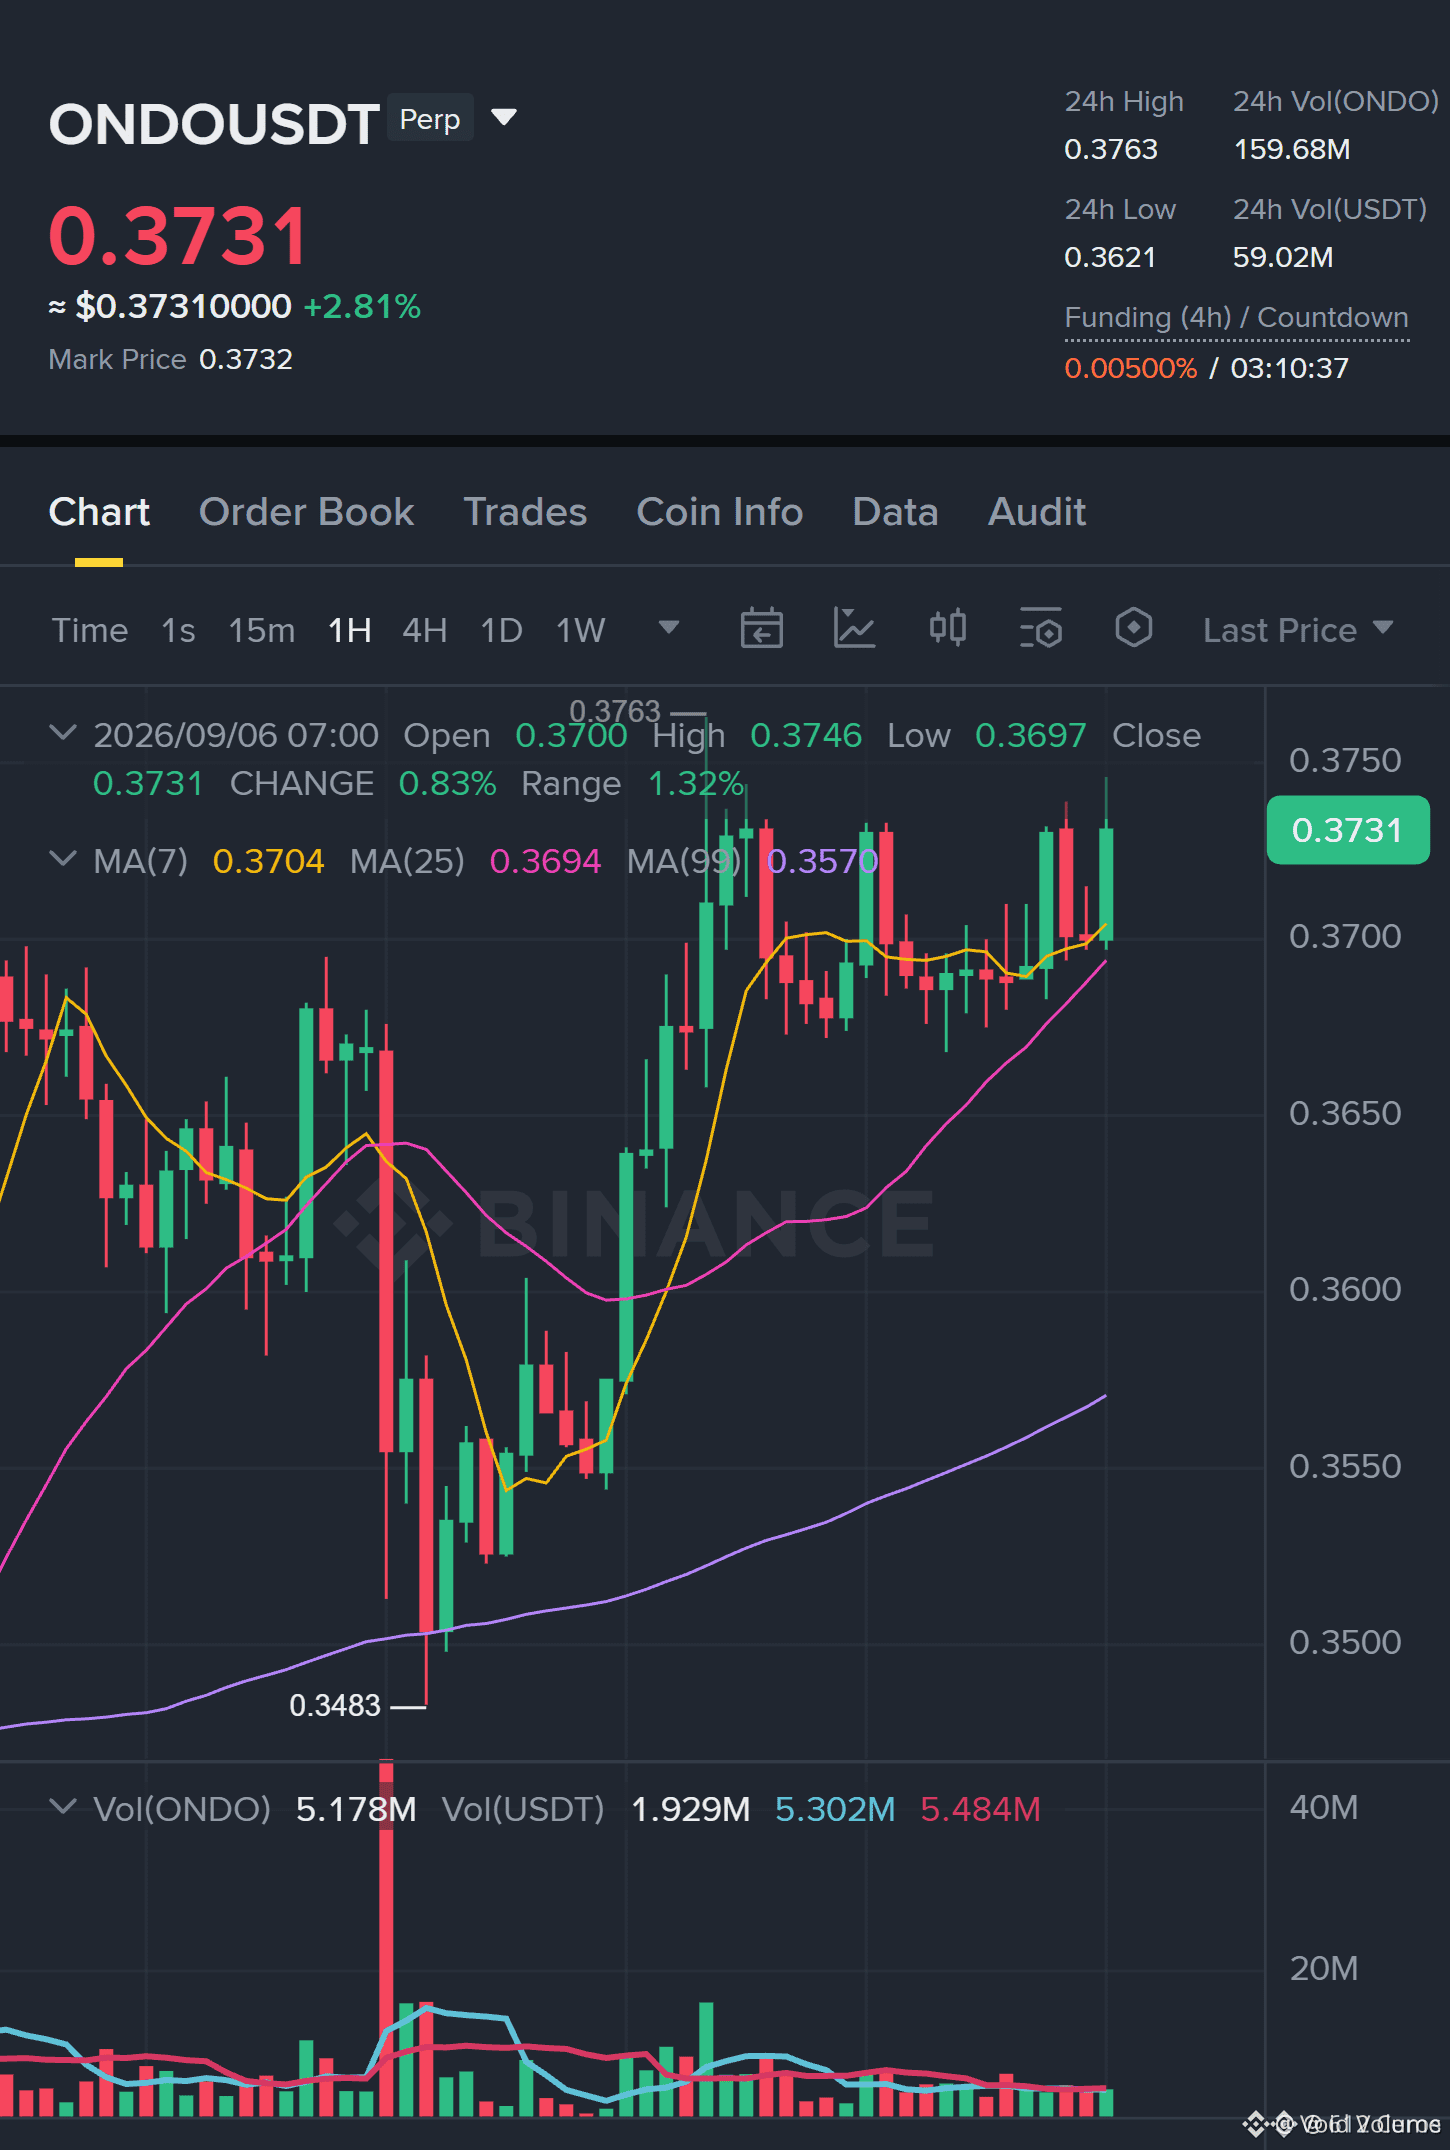This screenshot has height=2150, width=1450.
Task: Open the Last Price dropdown
Action: pyautogui.click(x=1298, y=630)
